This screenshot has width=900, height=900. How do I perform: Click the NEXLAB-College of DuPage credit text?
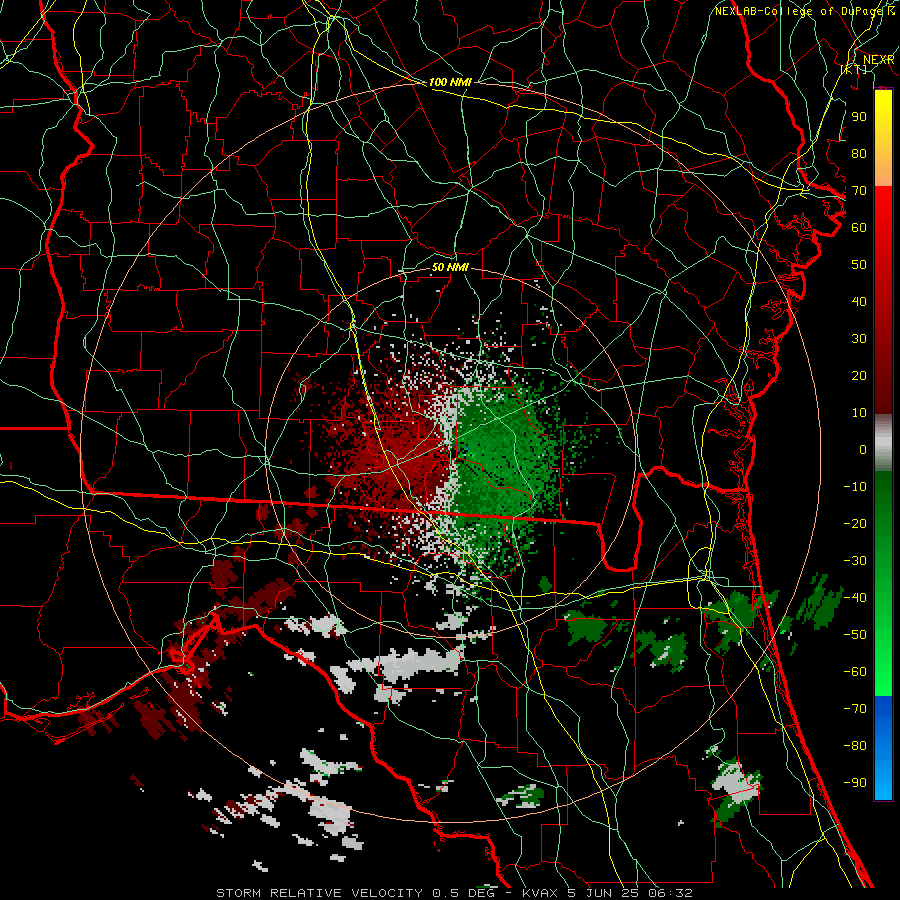(799, 11)
